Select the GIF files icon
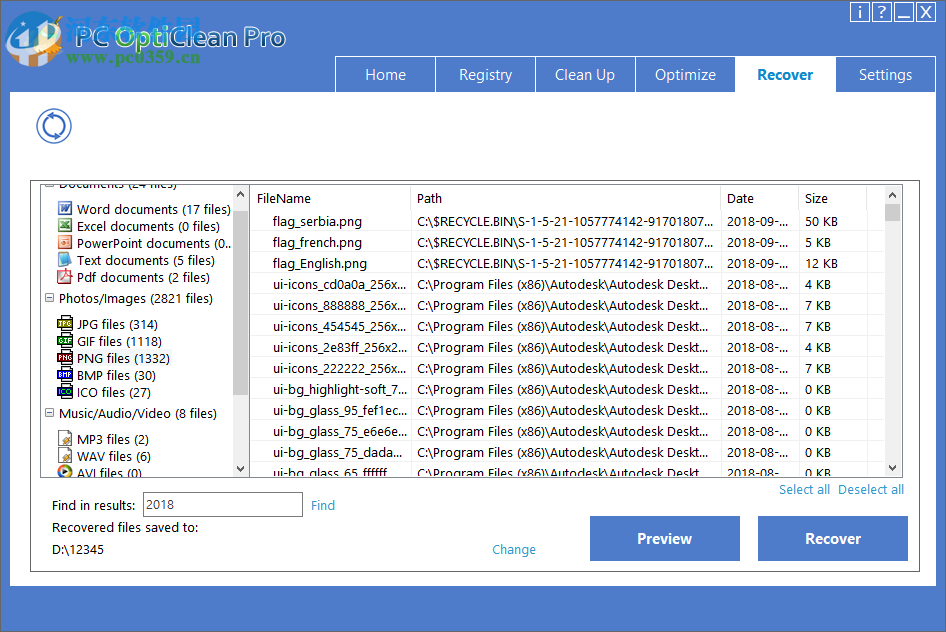946x632 pixels. pos(65,341)
